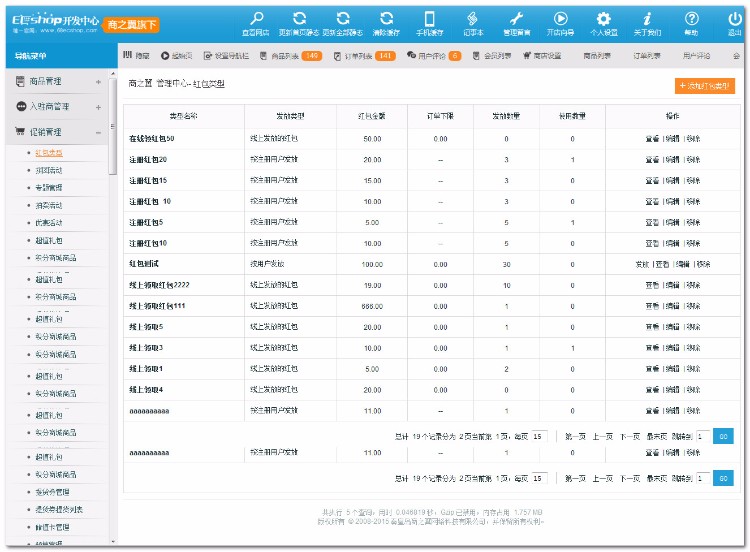The width and height of the screenshot is (750, 552).
Task: Click 查看 for 线上领取5 row
Action: coord(652,327)
